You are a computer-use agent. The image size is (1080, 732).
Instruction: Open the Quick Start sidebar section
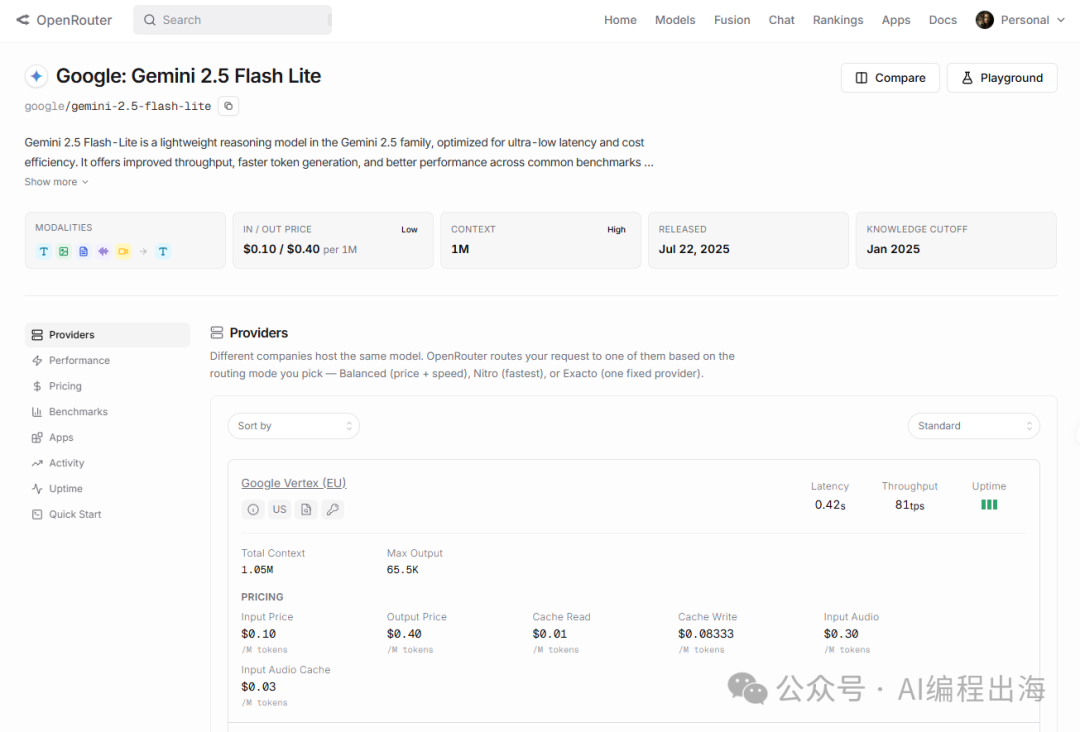pyautogui.click(x=107, y=514)
